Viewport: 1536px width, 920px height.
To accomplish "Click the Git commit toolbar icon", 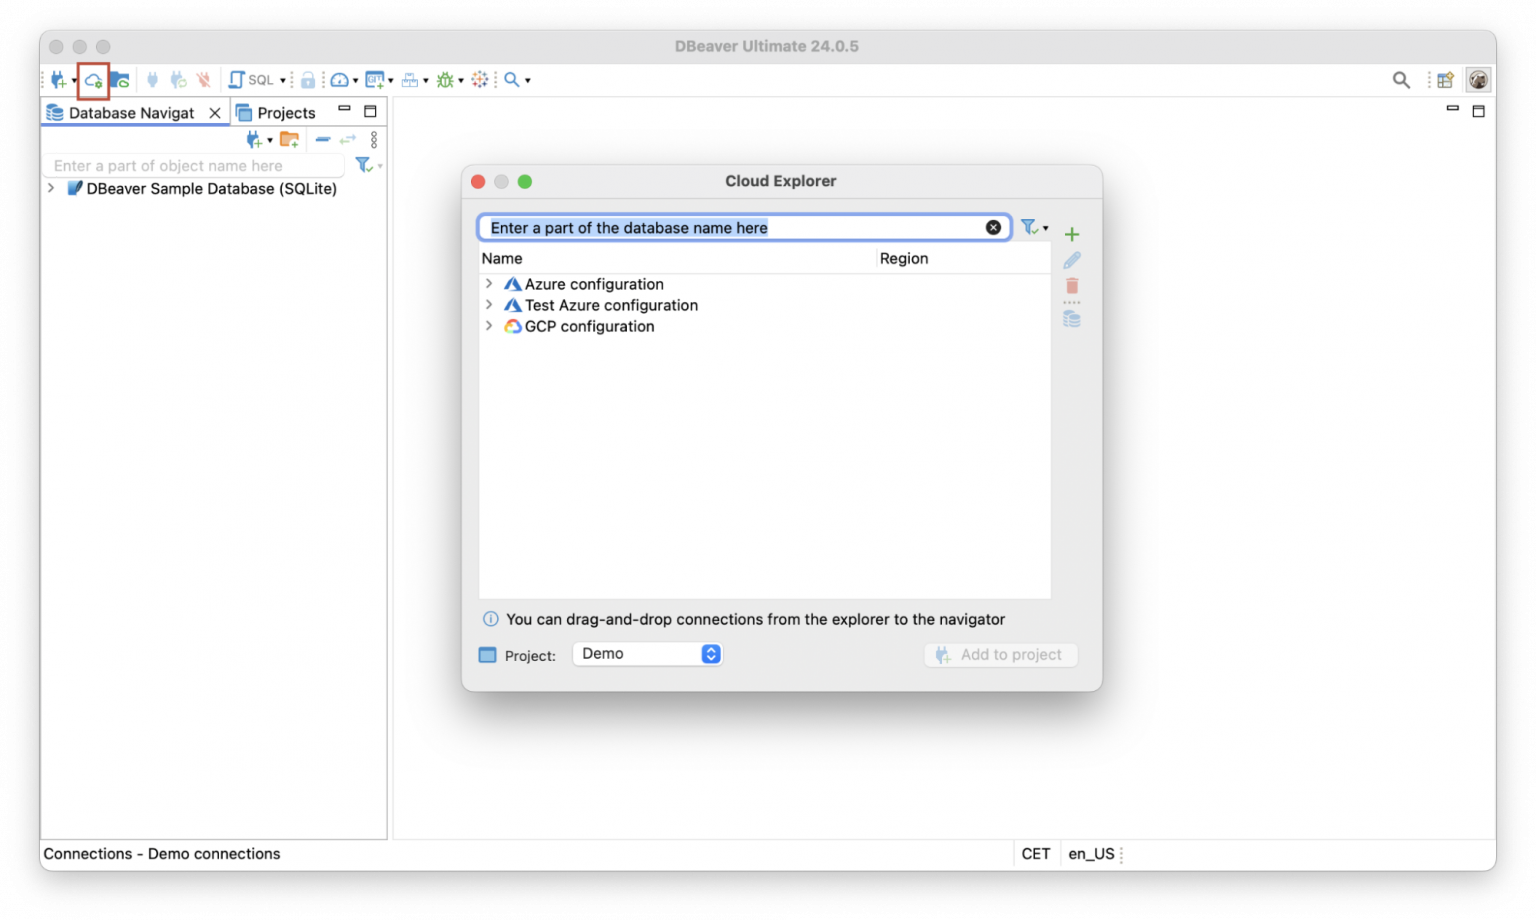I will pos(374,80).
